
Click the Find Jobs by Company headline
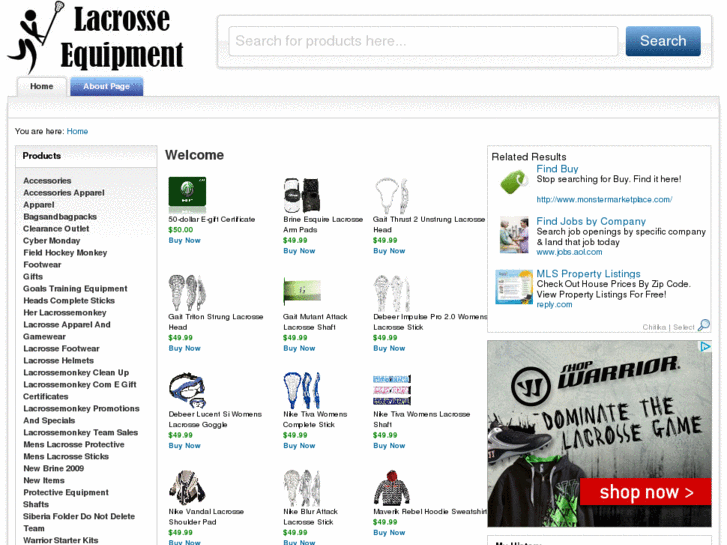pyautogui.click(x=591, y=221)
